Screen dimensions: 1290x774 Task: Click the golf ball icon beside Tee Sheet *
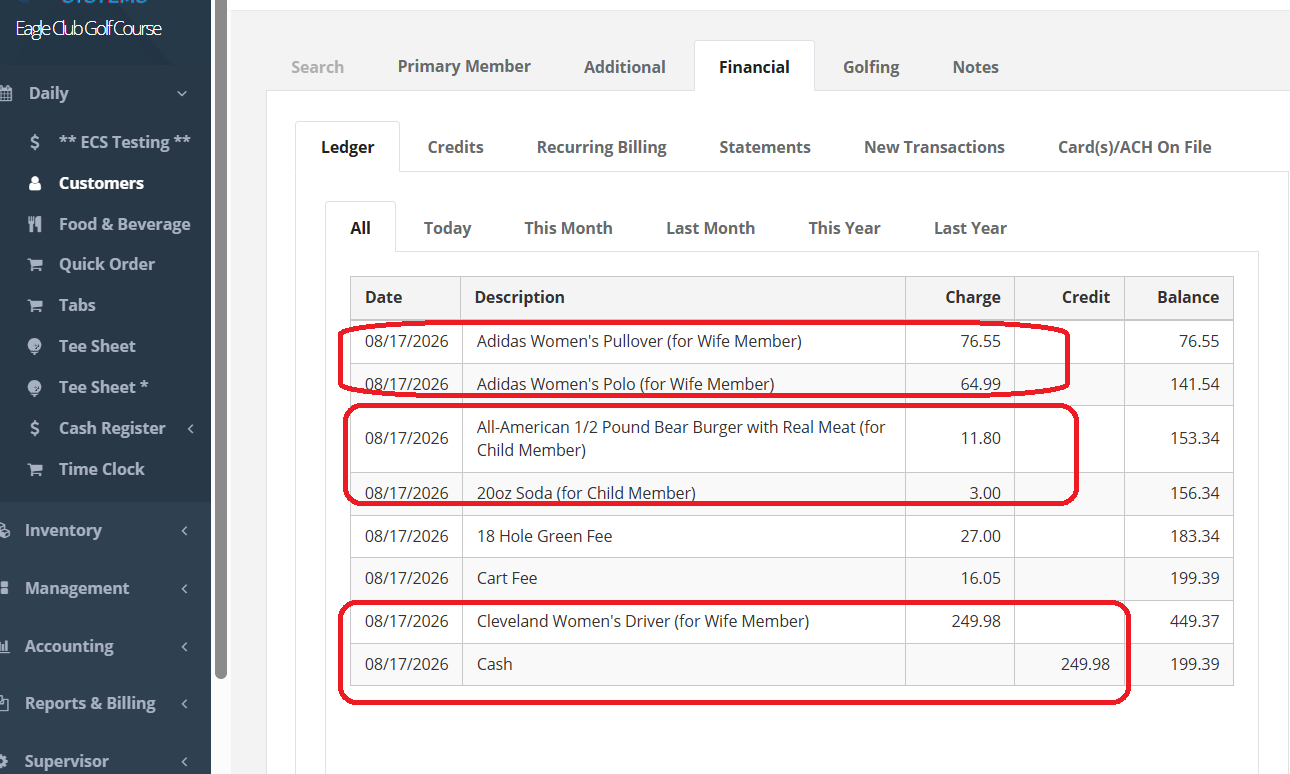point(35,387)
